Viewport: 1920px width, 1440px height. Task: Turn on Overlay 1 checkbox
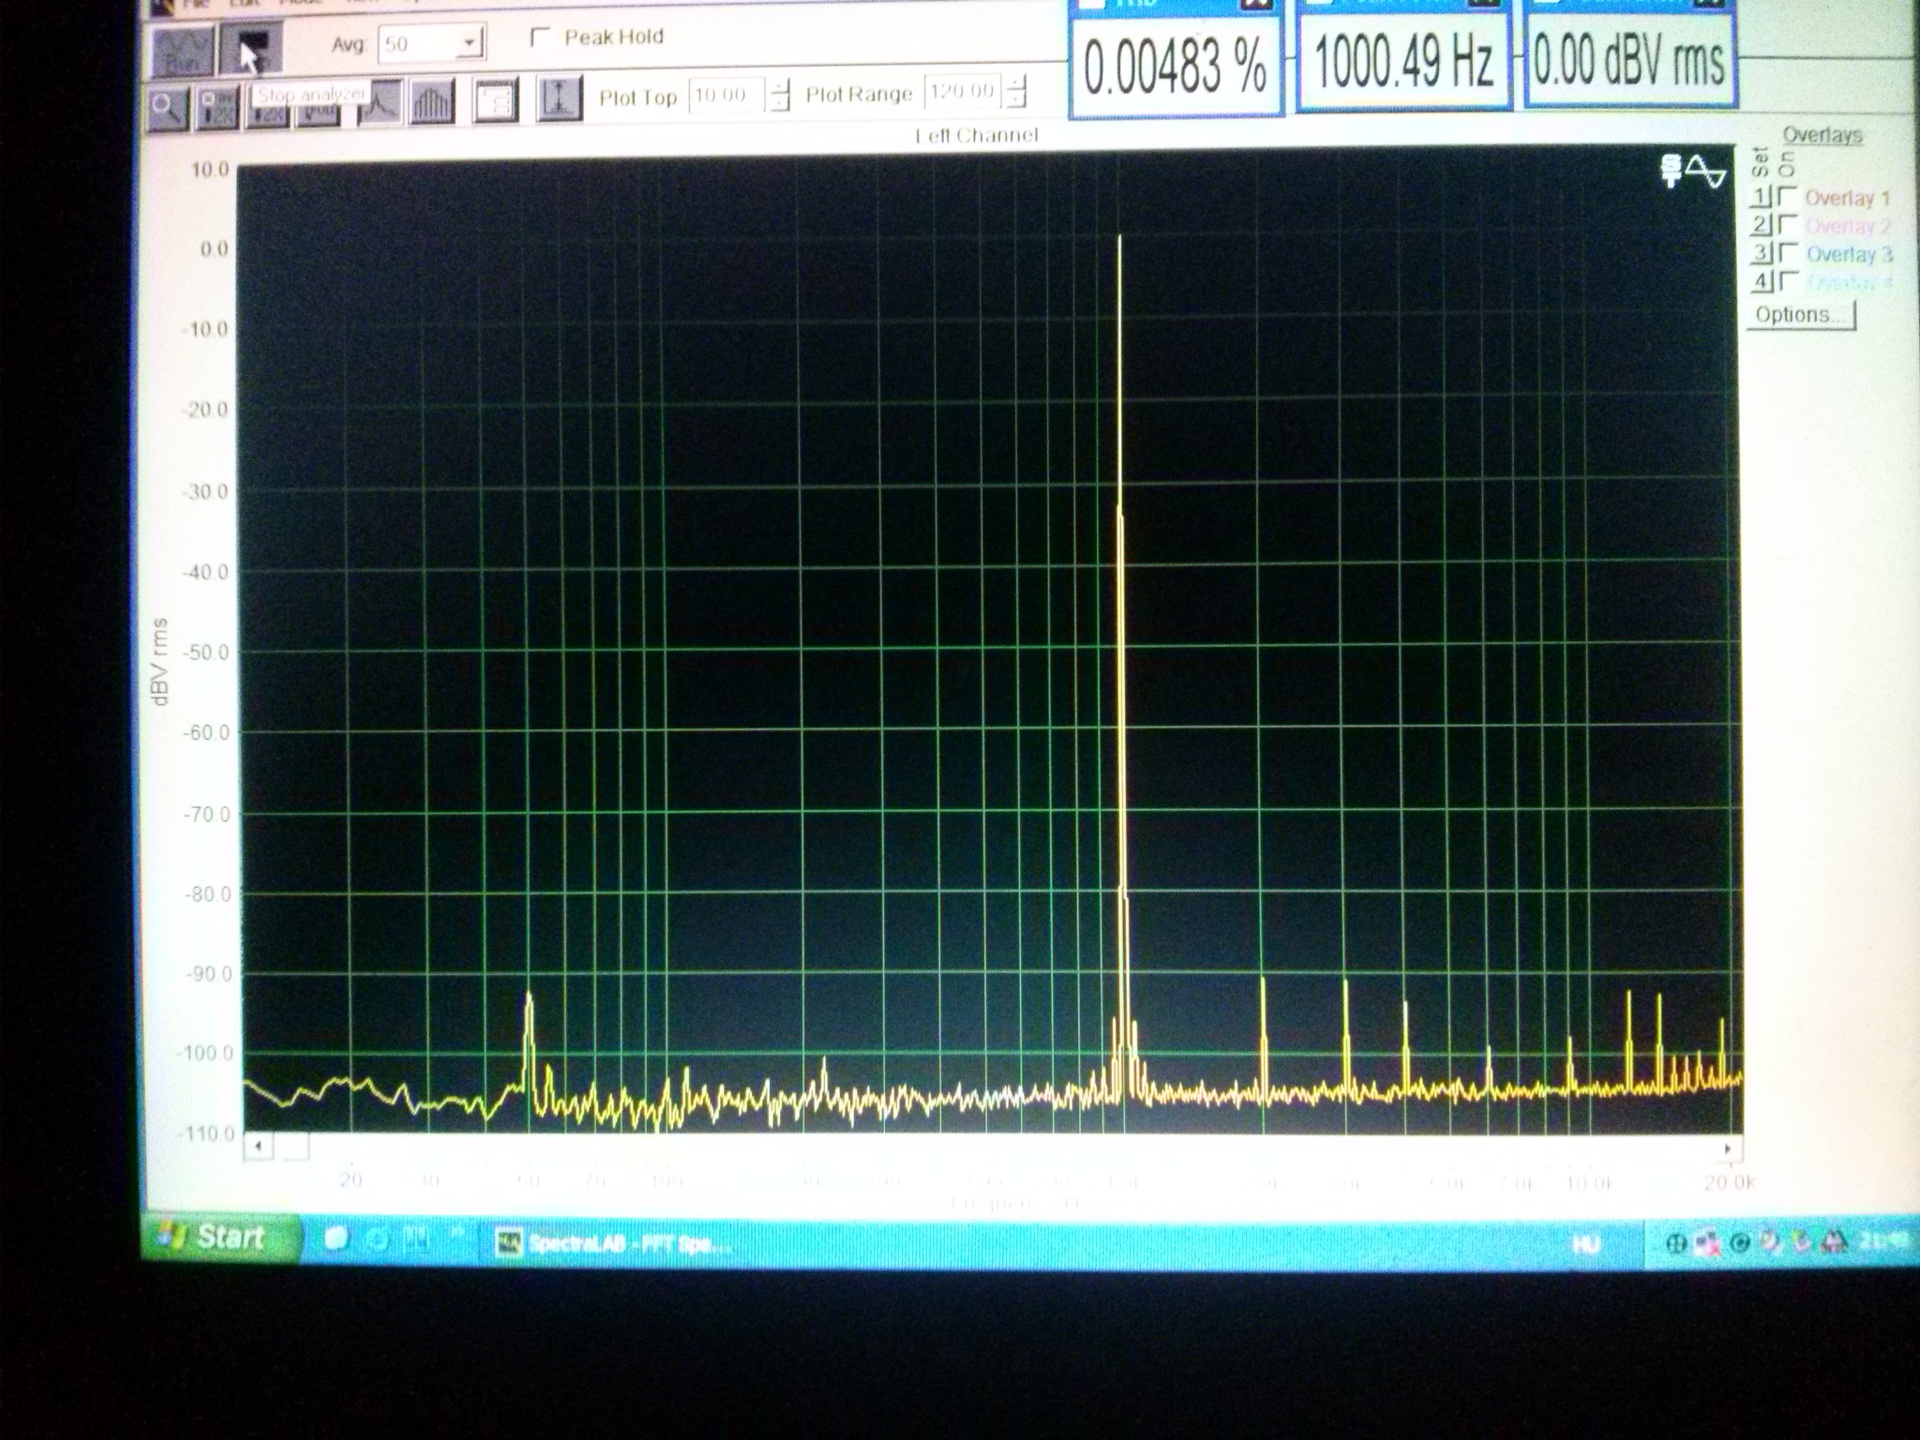[x=1788, y=197]
